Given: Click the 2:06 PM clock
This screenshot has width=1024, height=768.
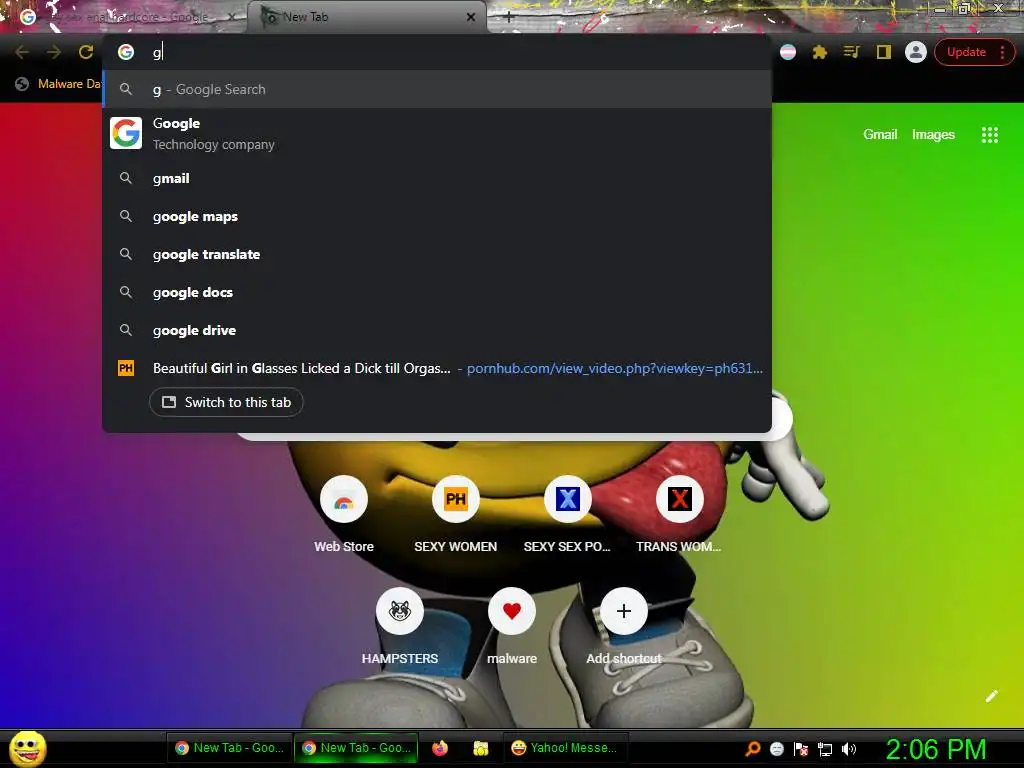Looking at the screenshot, I should click(x=936, y=749).
